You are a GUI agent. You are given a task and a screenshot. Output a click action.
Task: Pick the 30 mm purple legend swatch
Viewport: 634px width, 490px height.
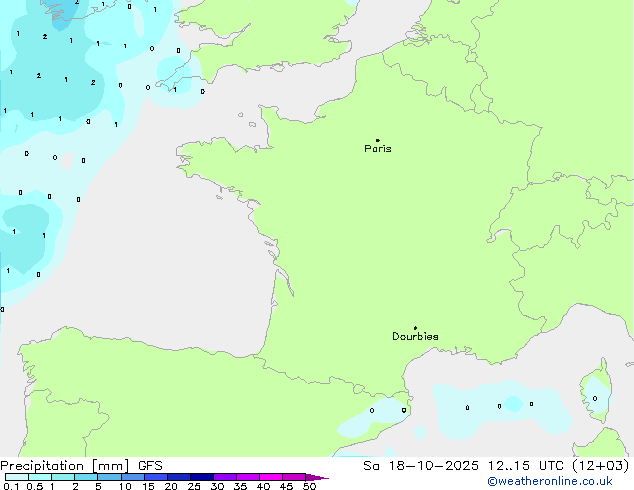click(x=225, y=477)
